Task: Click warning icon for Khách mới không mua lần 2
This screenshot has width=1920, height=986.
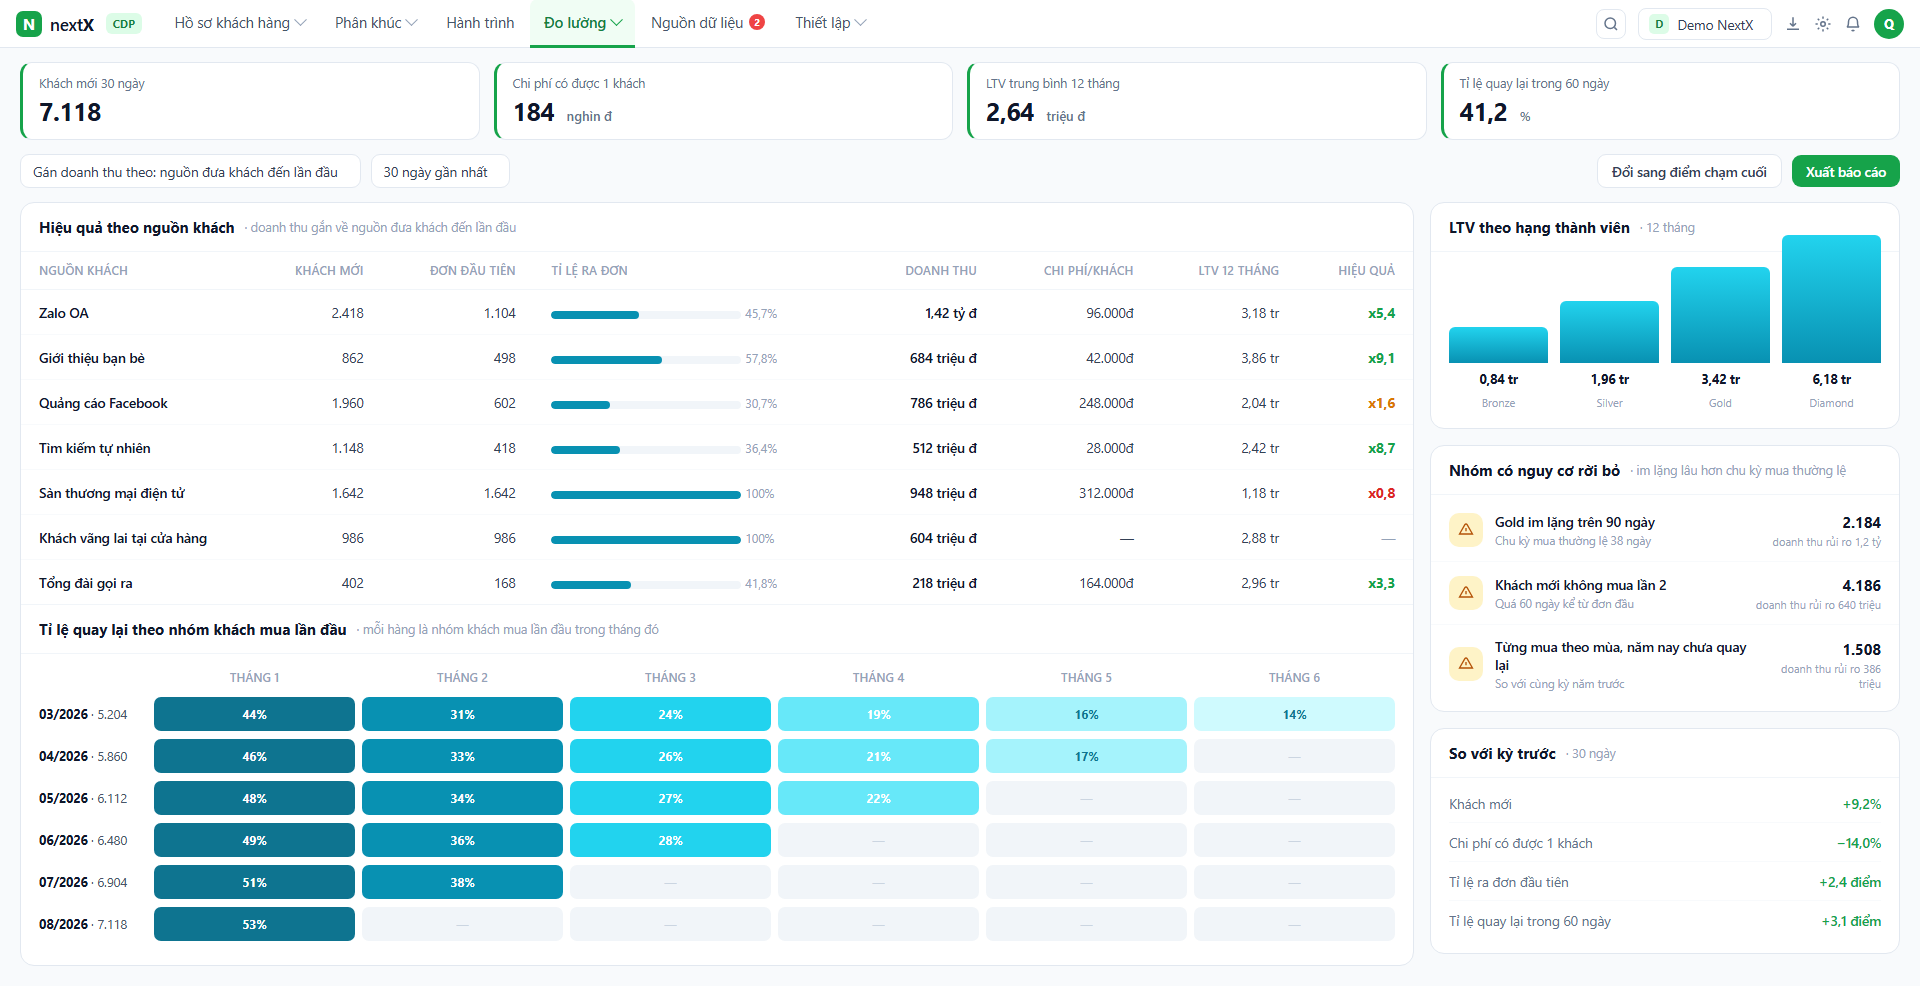Action: click(1466, 593)
